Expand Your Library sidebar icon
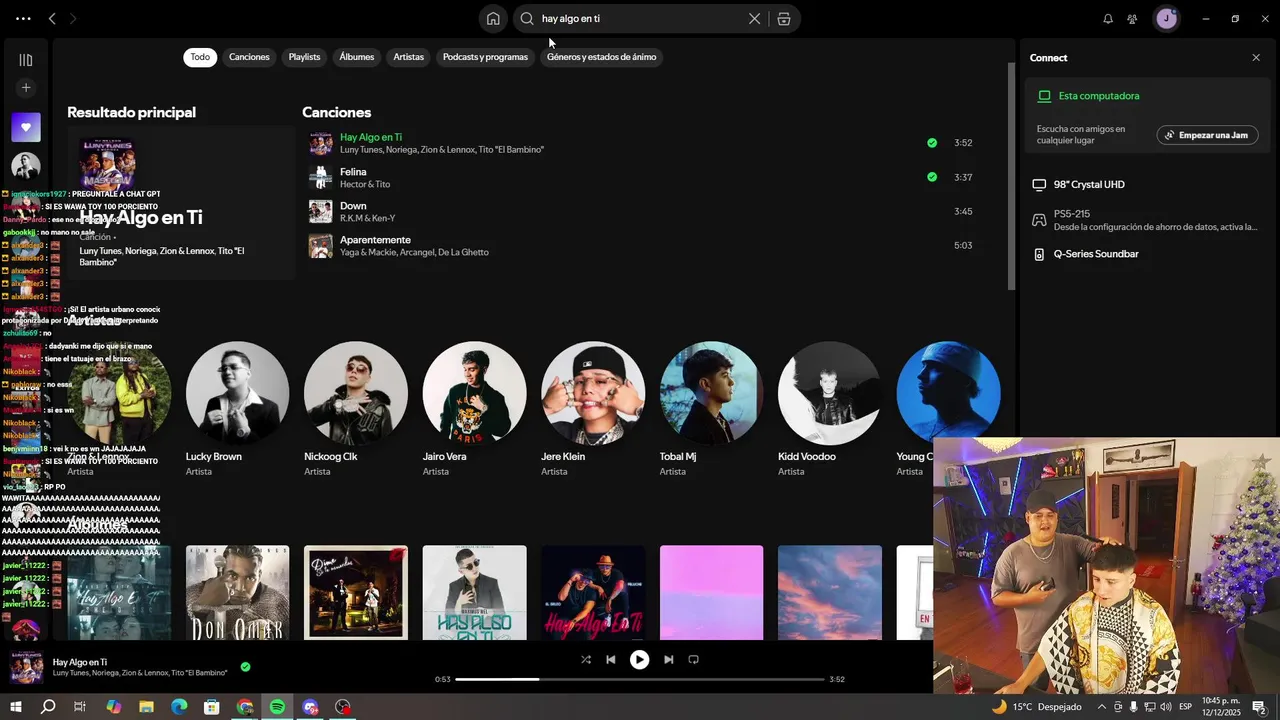The image size is (1280, 720). pos(26,60)
